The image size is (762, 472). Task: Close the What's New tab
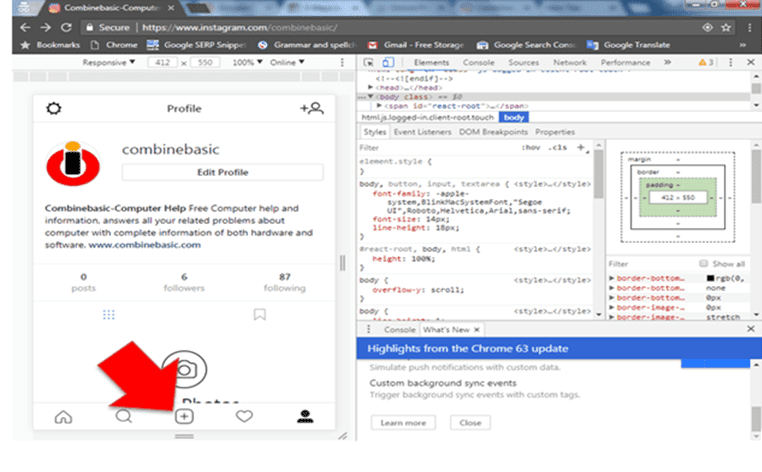[477, 330]
